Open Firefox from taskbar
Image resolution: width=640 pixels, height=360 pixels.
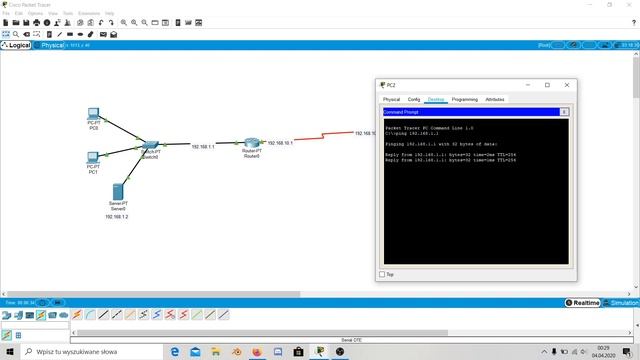pos(257,351)
